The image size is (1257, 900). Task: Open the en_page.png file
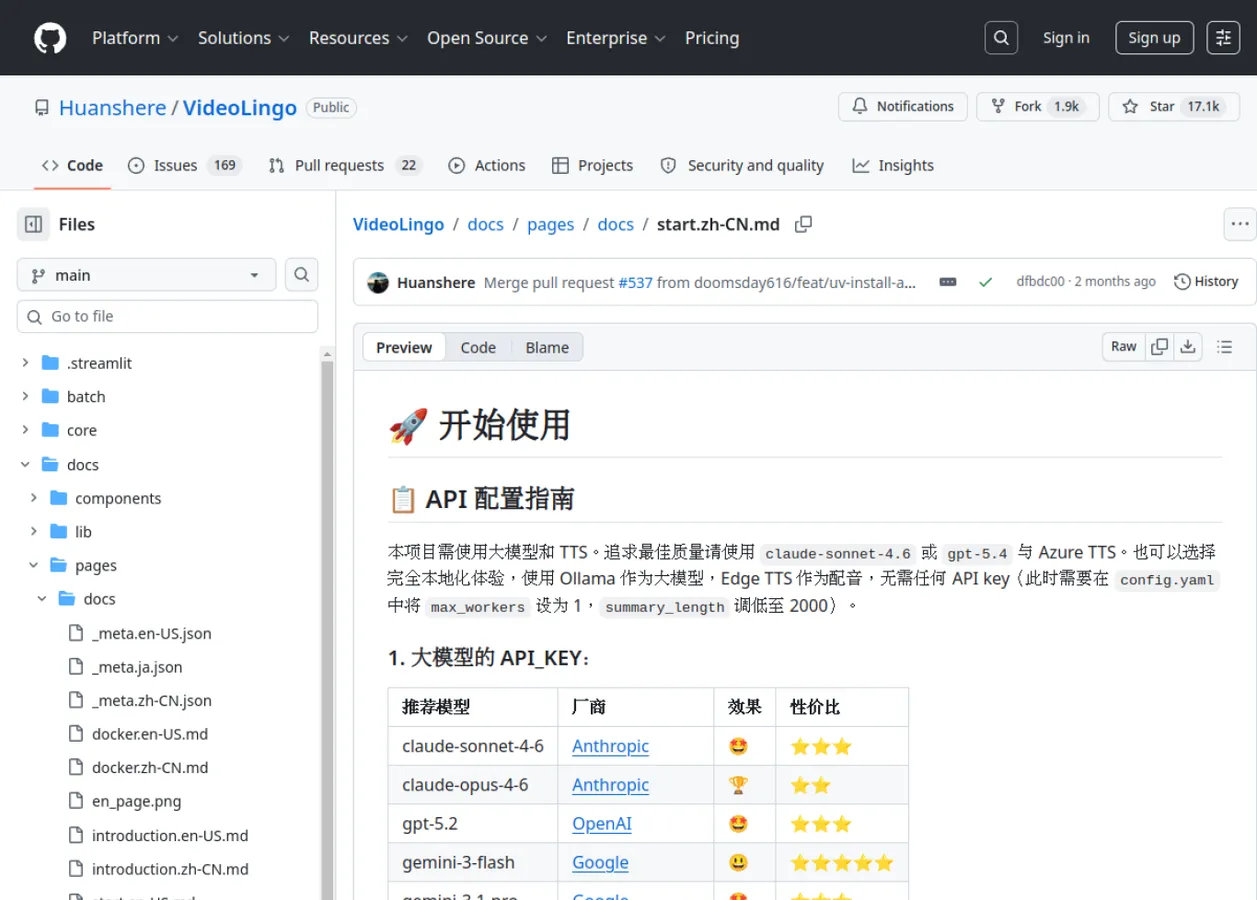pos(136,801)
